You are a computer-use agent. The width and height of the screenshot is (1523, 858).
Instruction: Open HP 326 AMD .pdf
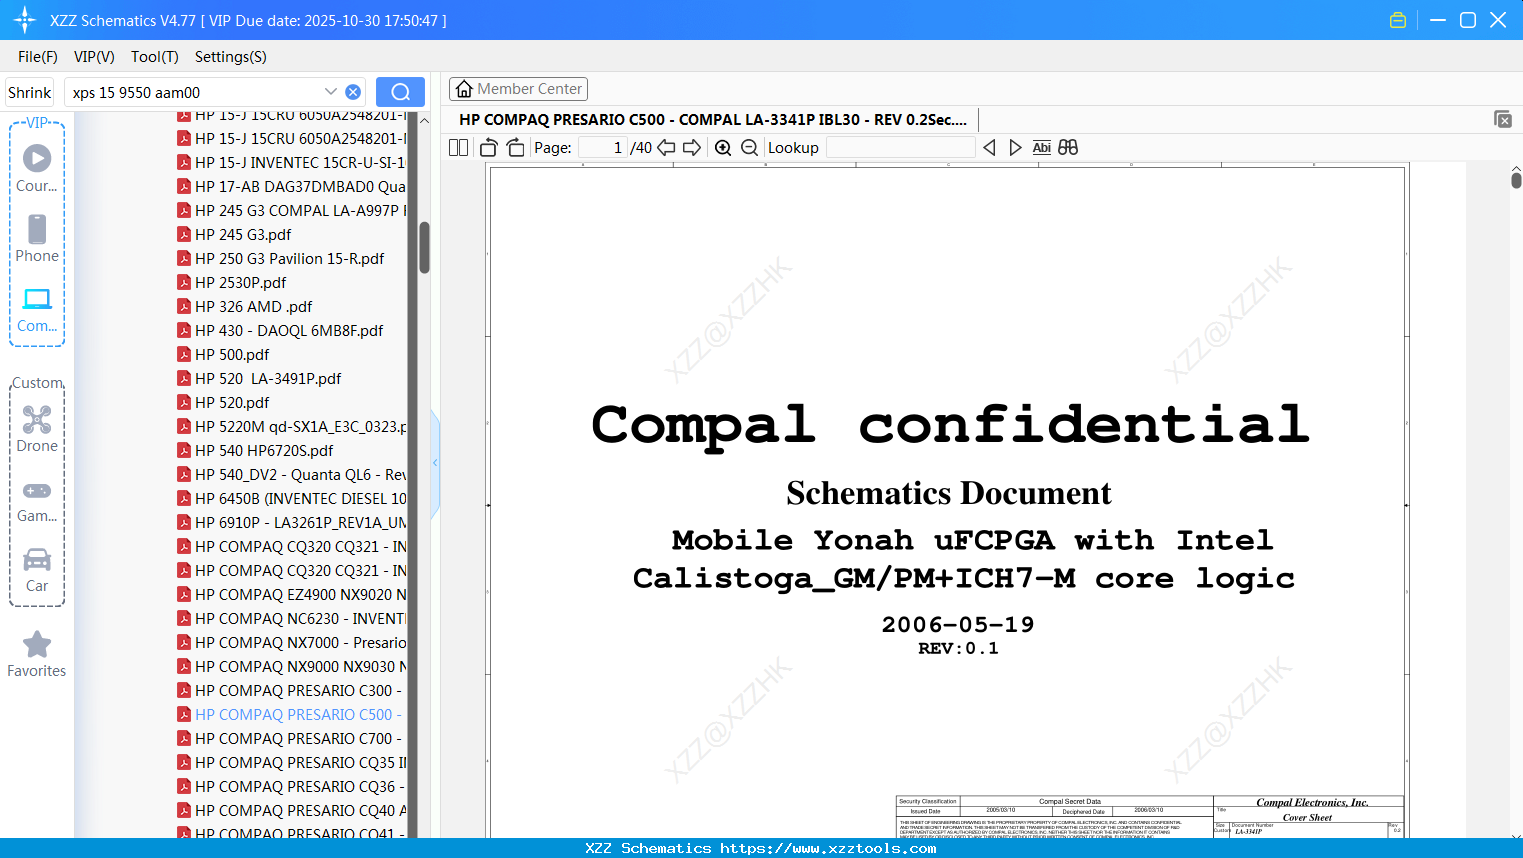point(253,306)
